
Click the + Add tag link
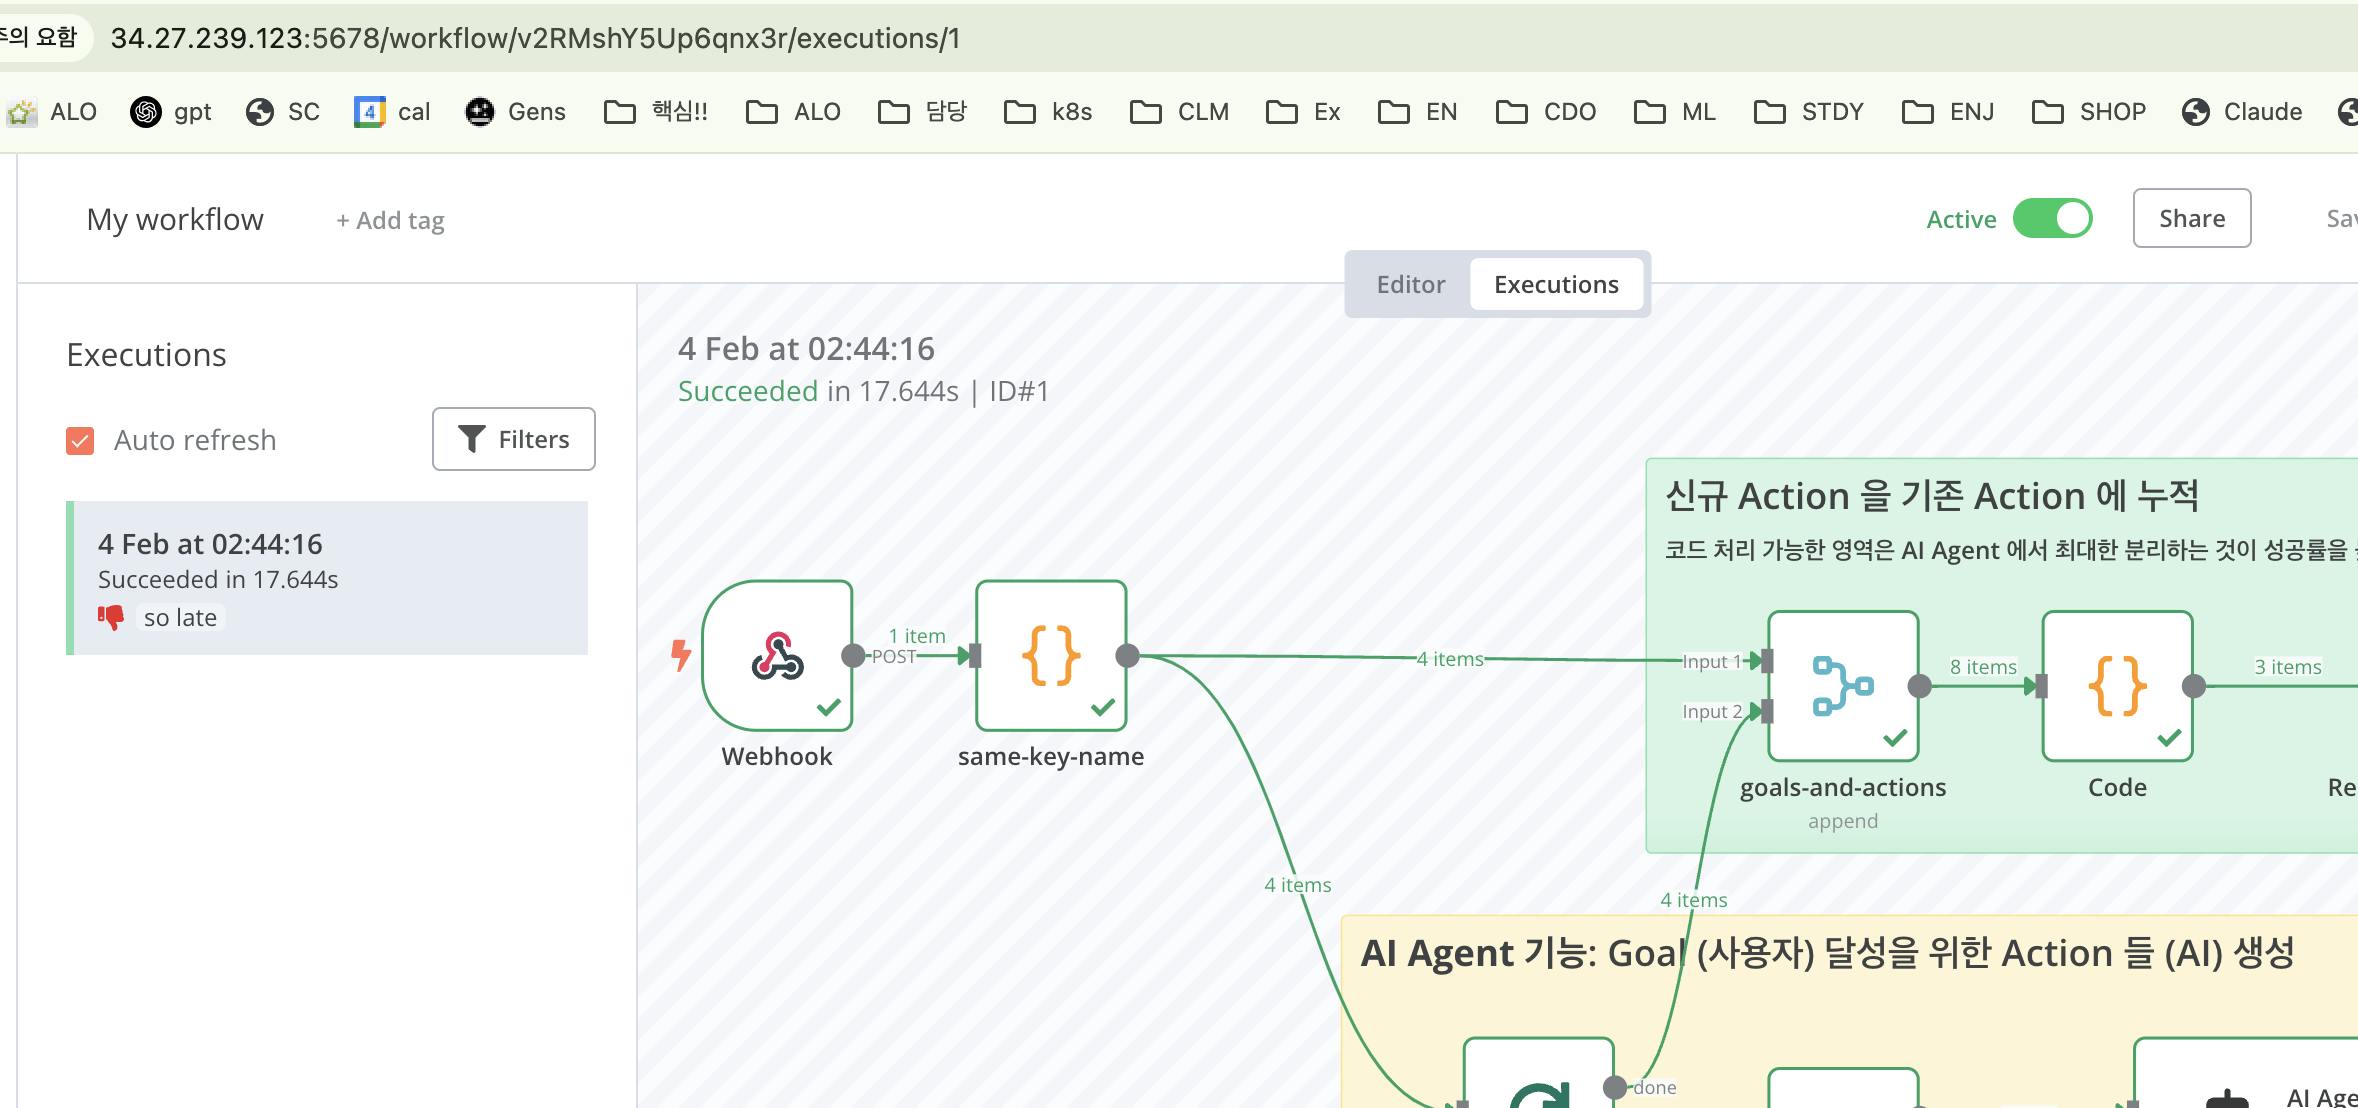pyautogui.click(x=390, y=221)
